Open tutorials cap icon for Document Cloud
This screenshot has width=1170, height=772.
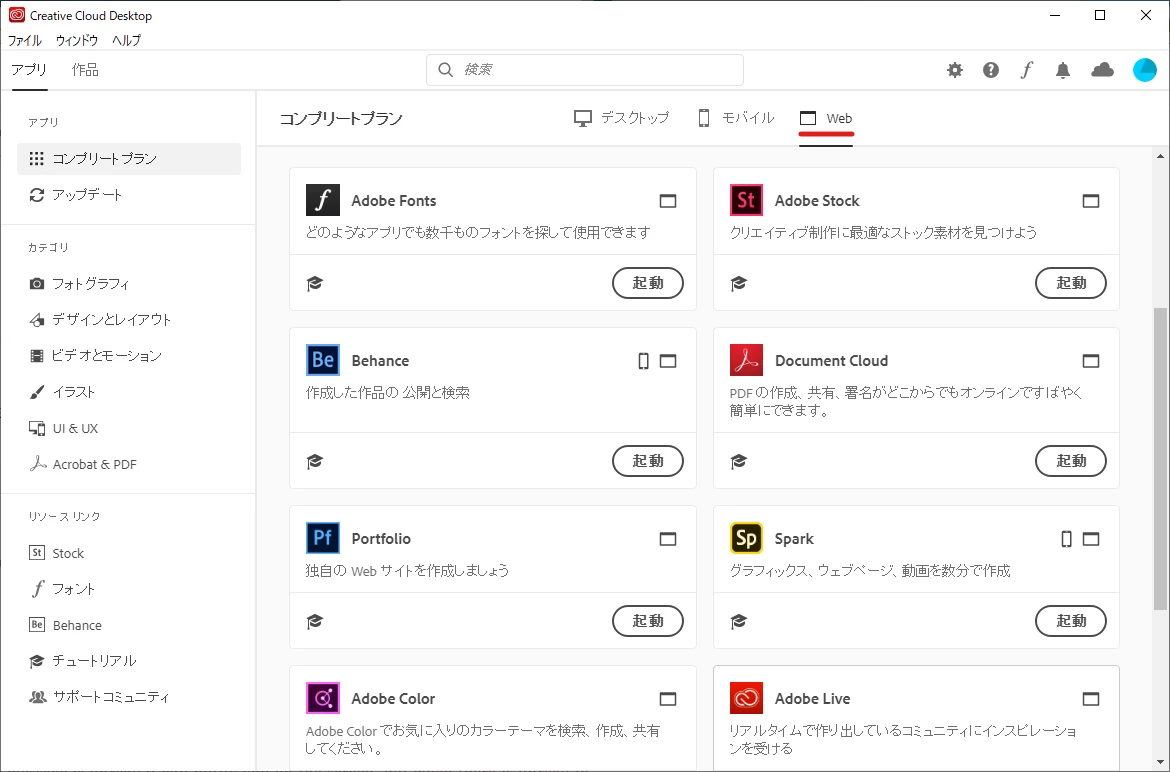coord(739,462)
